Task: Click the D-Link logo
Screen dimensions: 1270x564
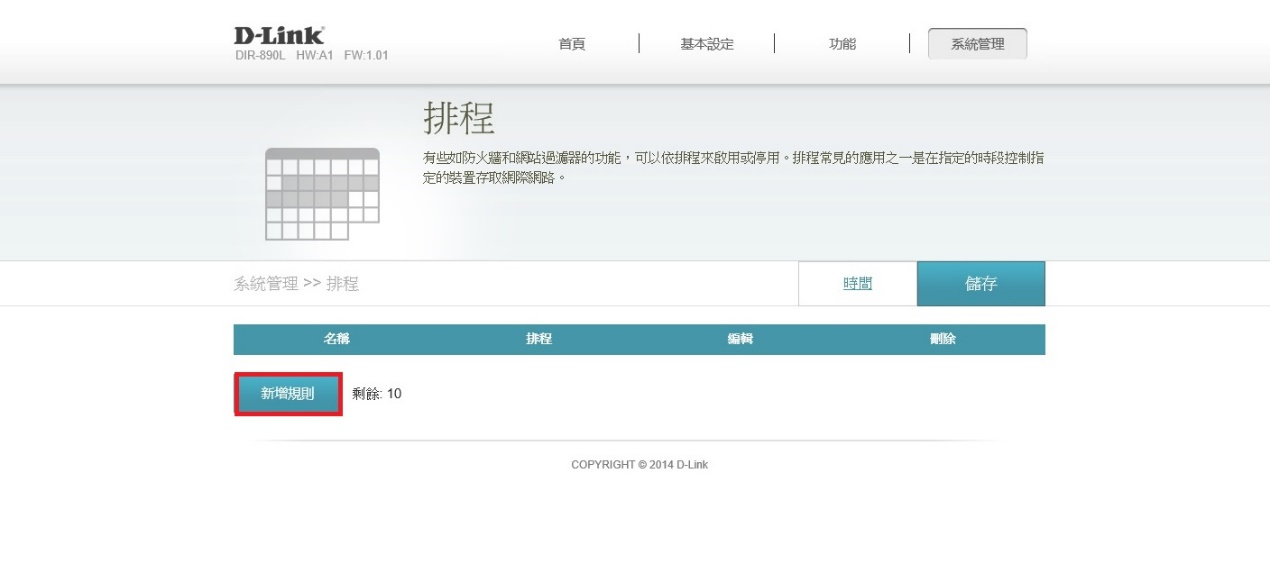Action: pos(279,36)
